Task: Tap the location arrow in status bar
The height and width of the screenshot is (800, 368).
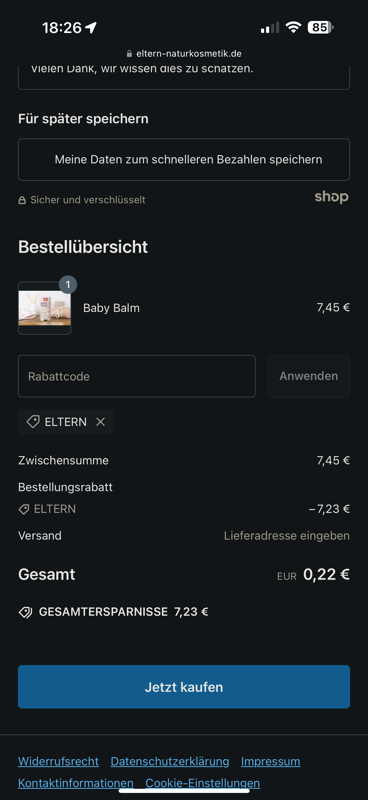Action: tap(91, 28)
